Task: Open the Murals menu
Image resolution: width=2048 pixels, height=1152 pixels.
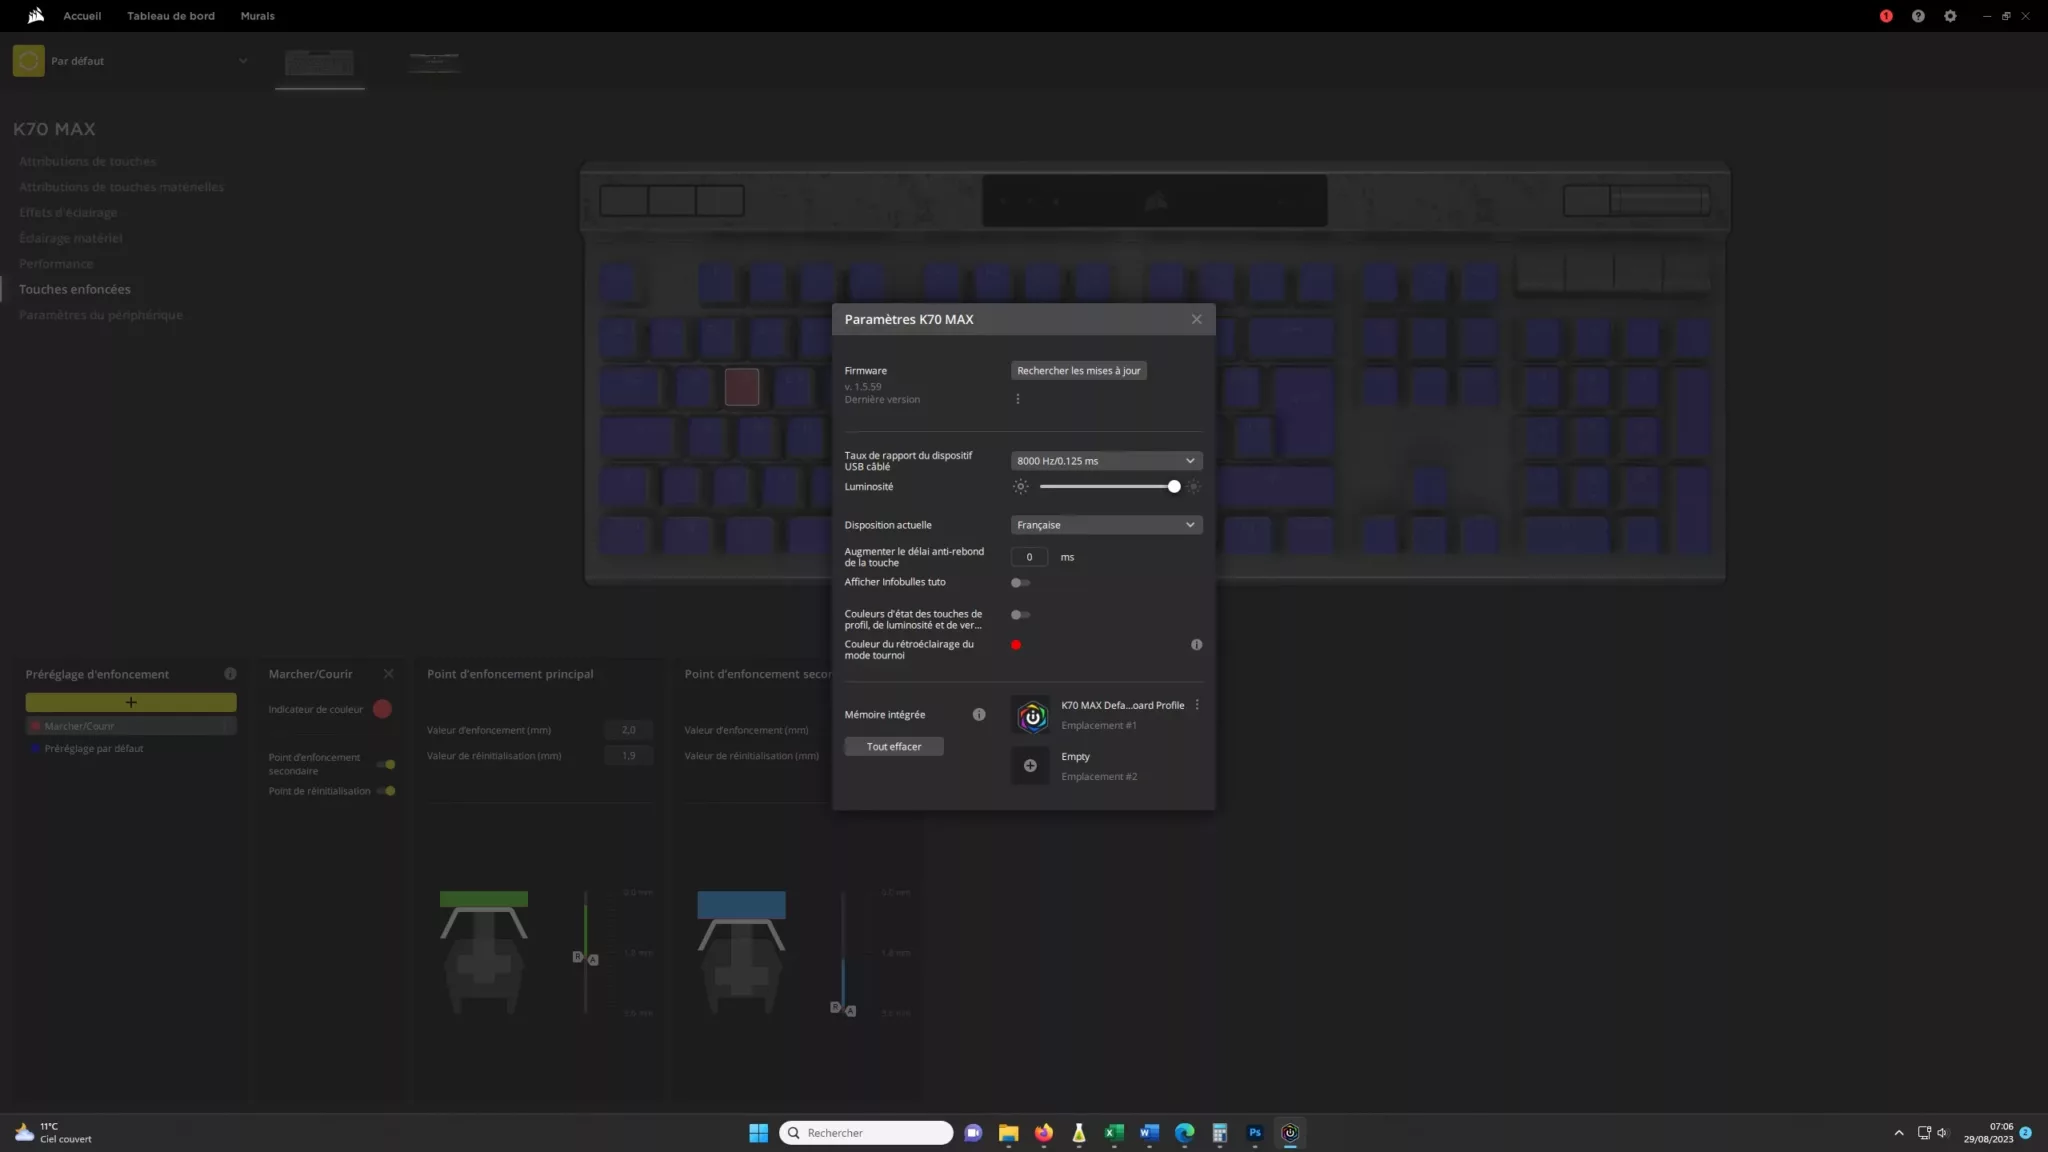Action: (x=257, y=16)
